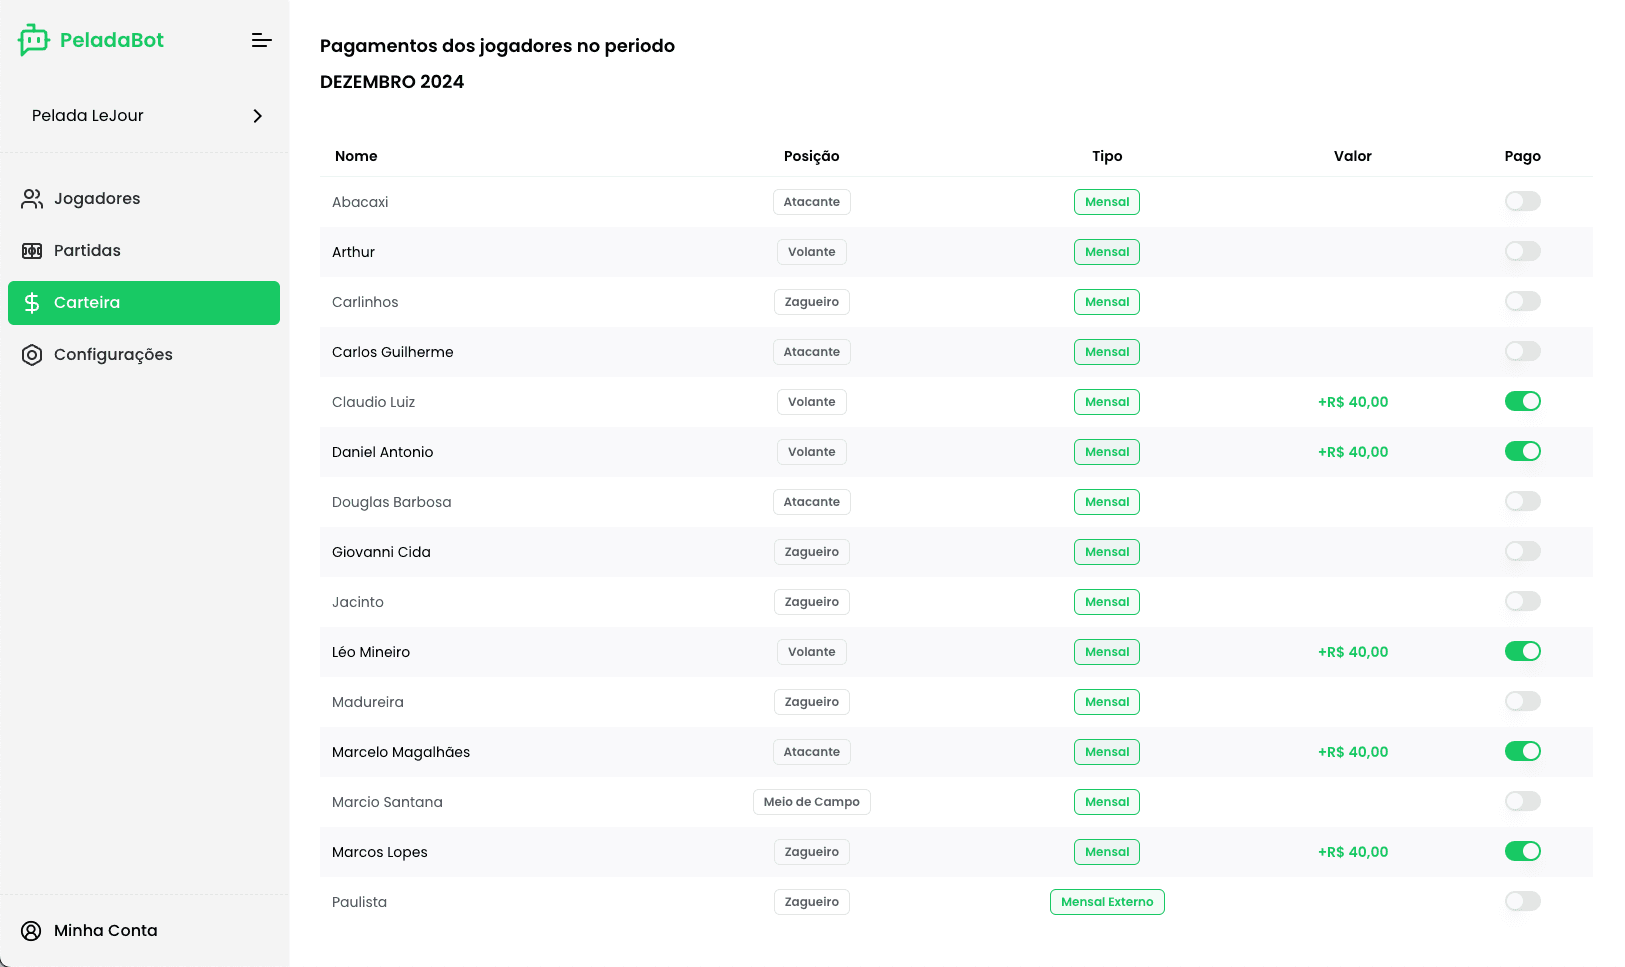
Task: Turn off Marcos Lopes paid switch
Action: click(1522, 852)
